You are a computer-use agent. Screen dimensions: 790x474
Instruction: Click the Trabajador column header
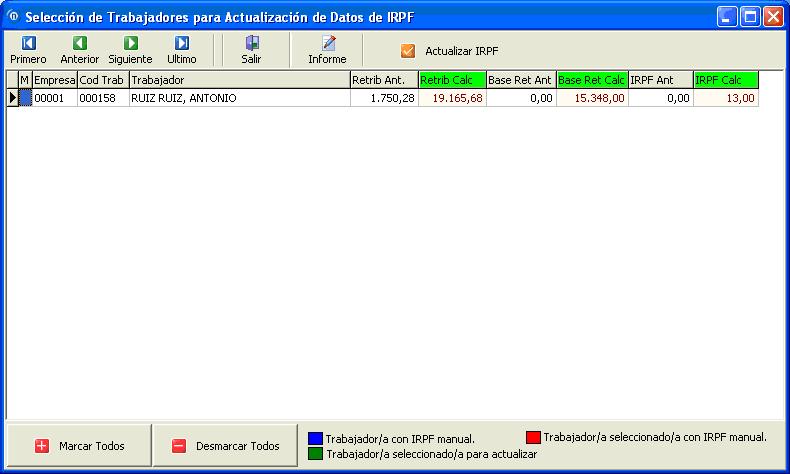pos(240,80)
